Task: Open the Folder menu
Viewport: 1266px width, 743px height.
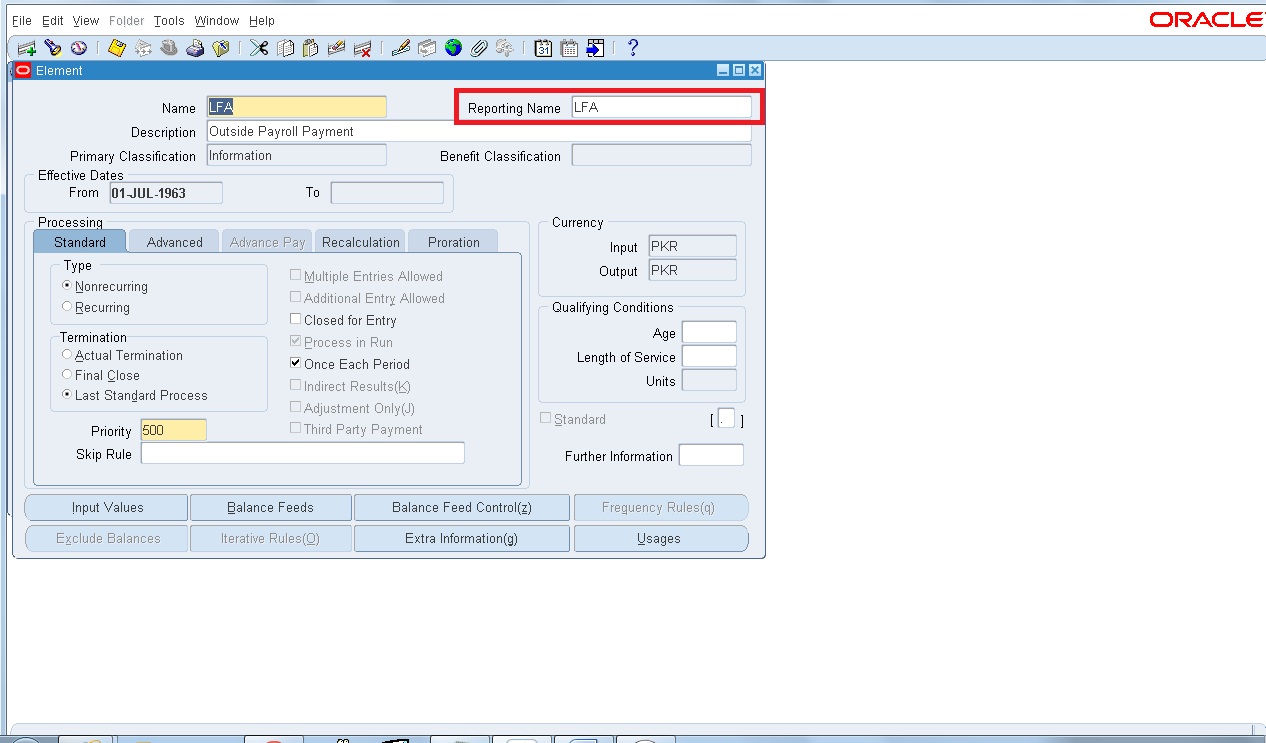Action: [x=127, y=20]
